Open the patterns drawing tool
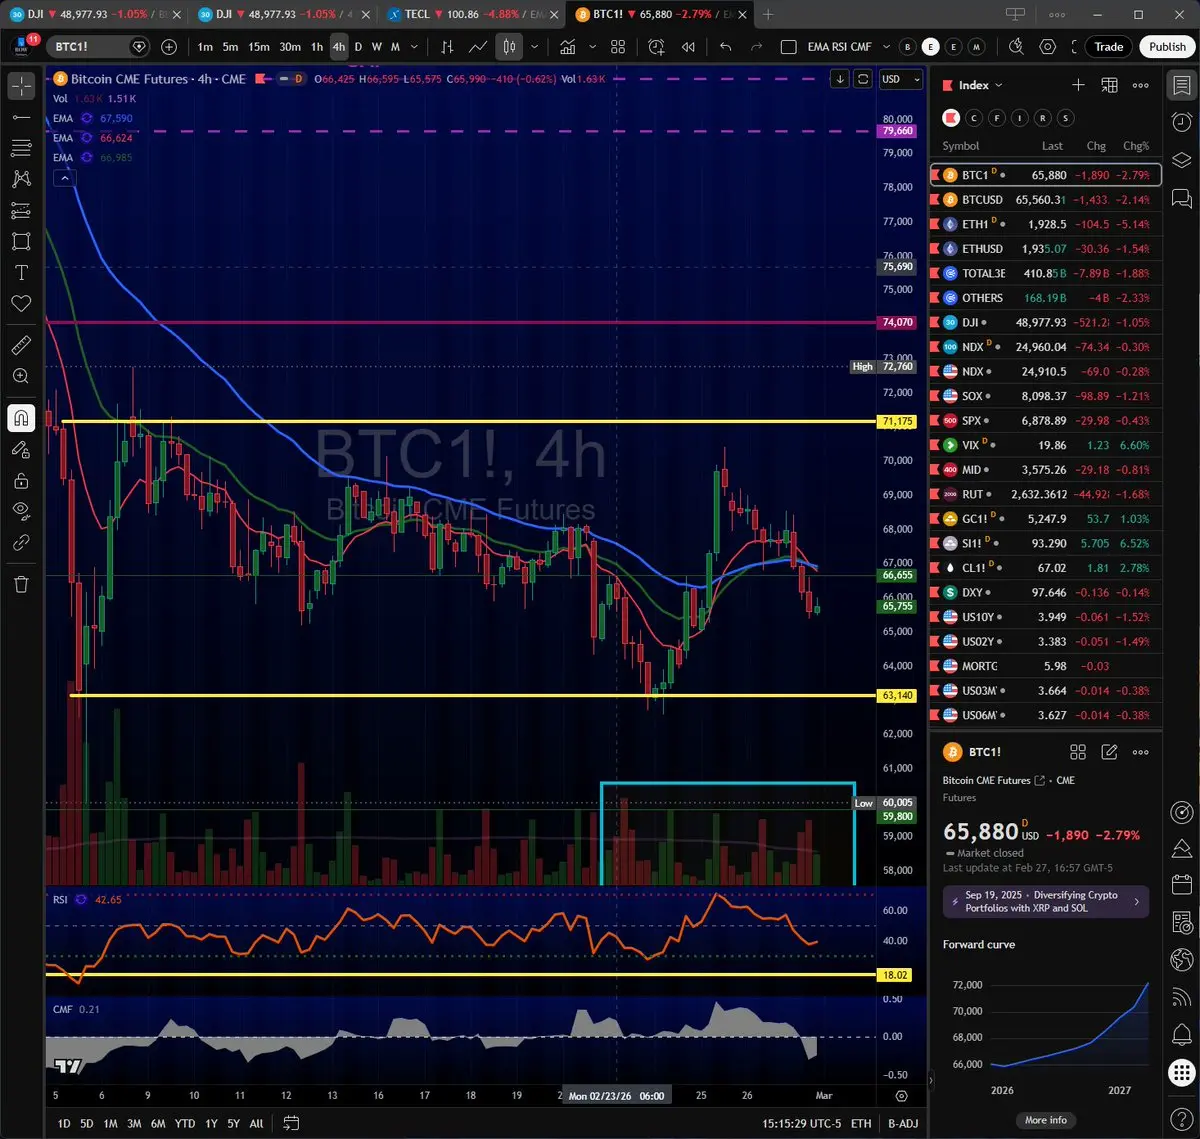Screen dimensions: 1200x1139 pos(21,179)
